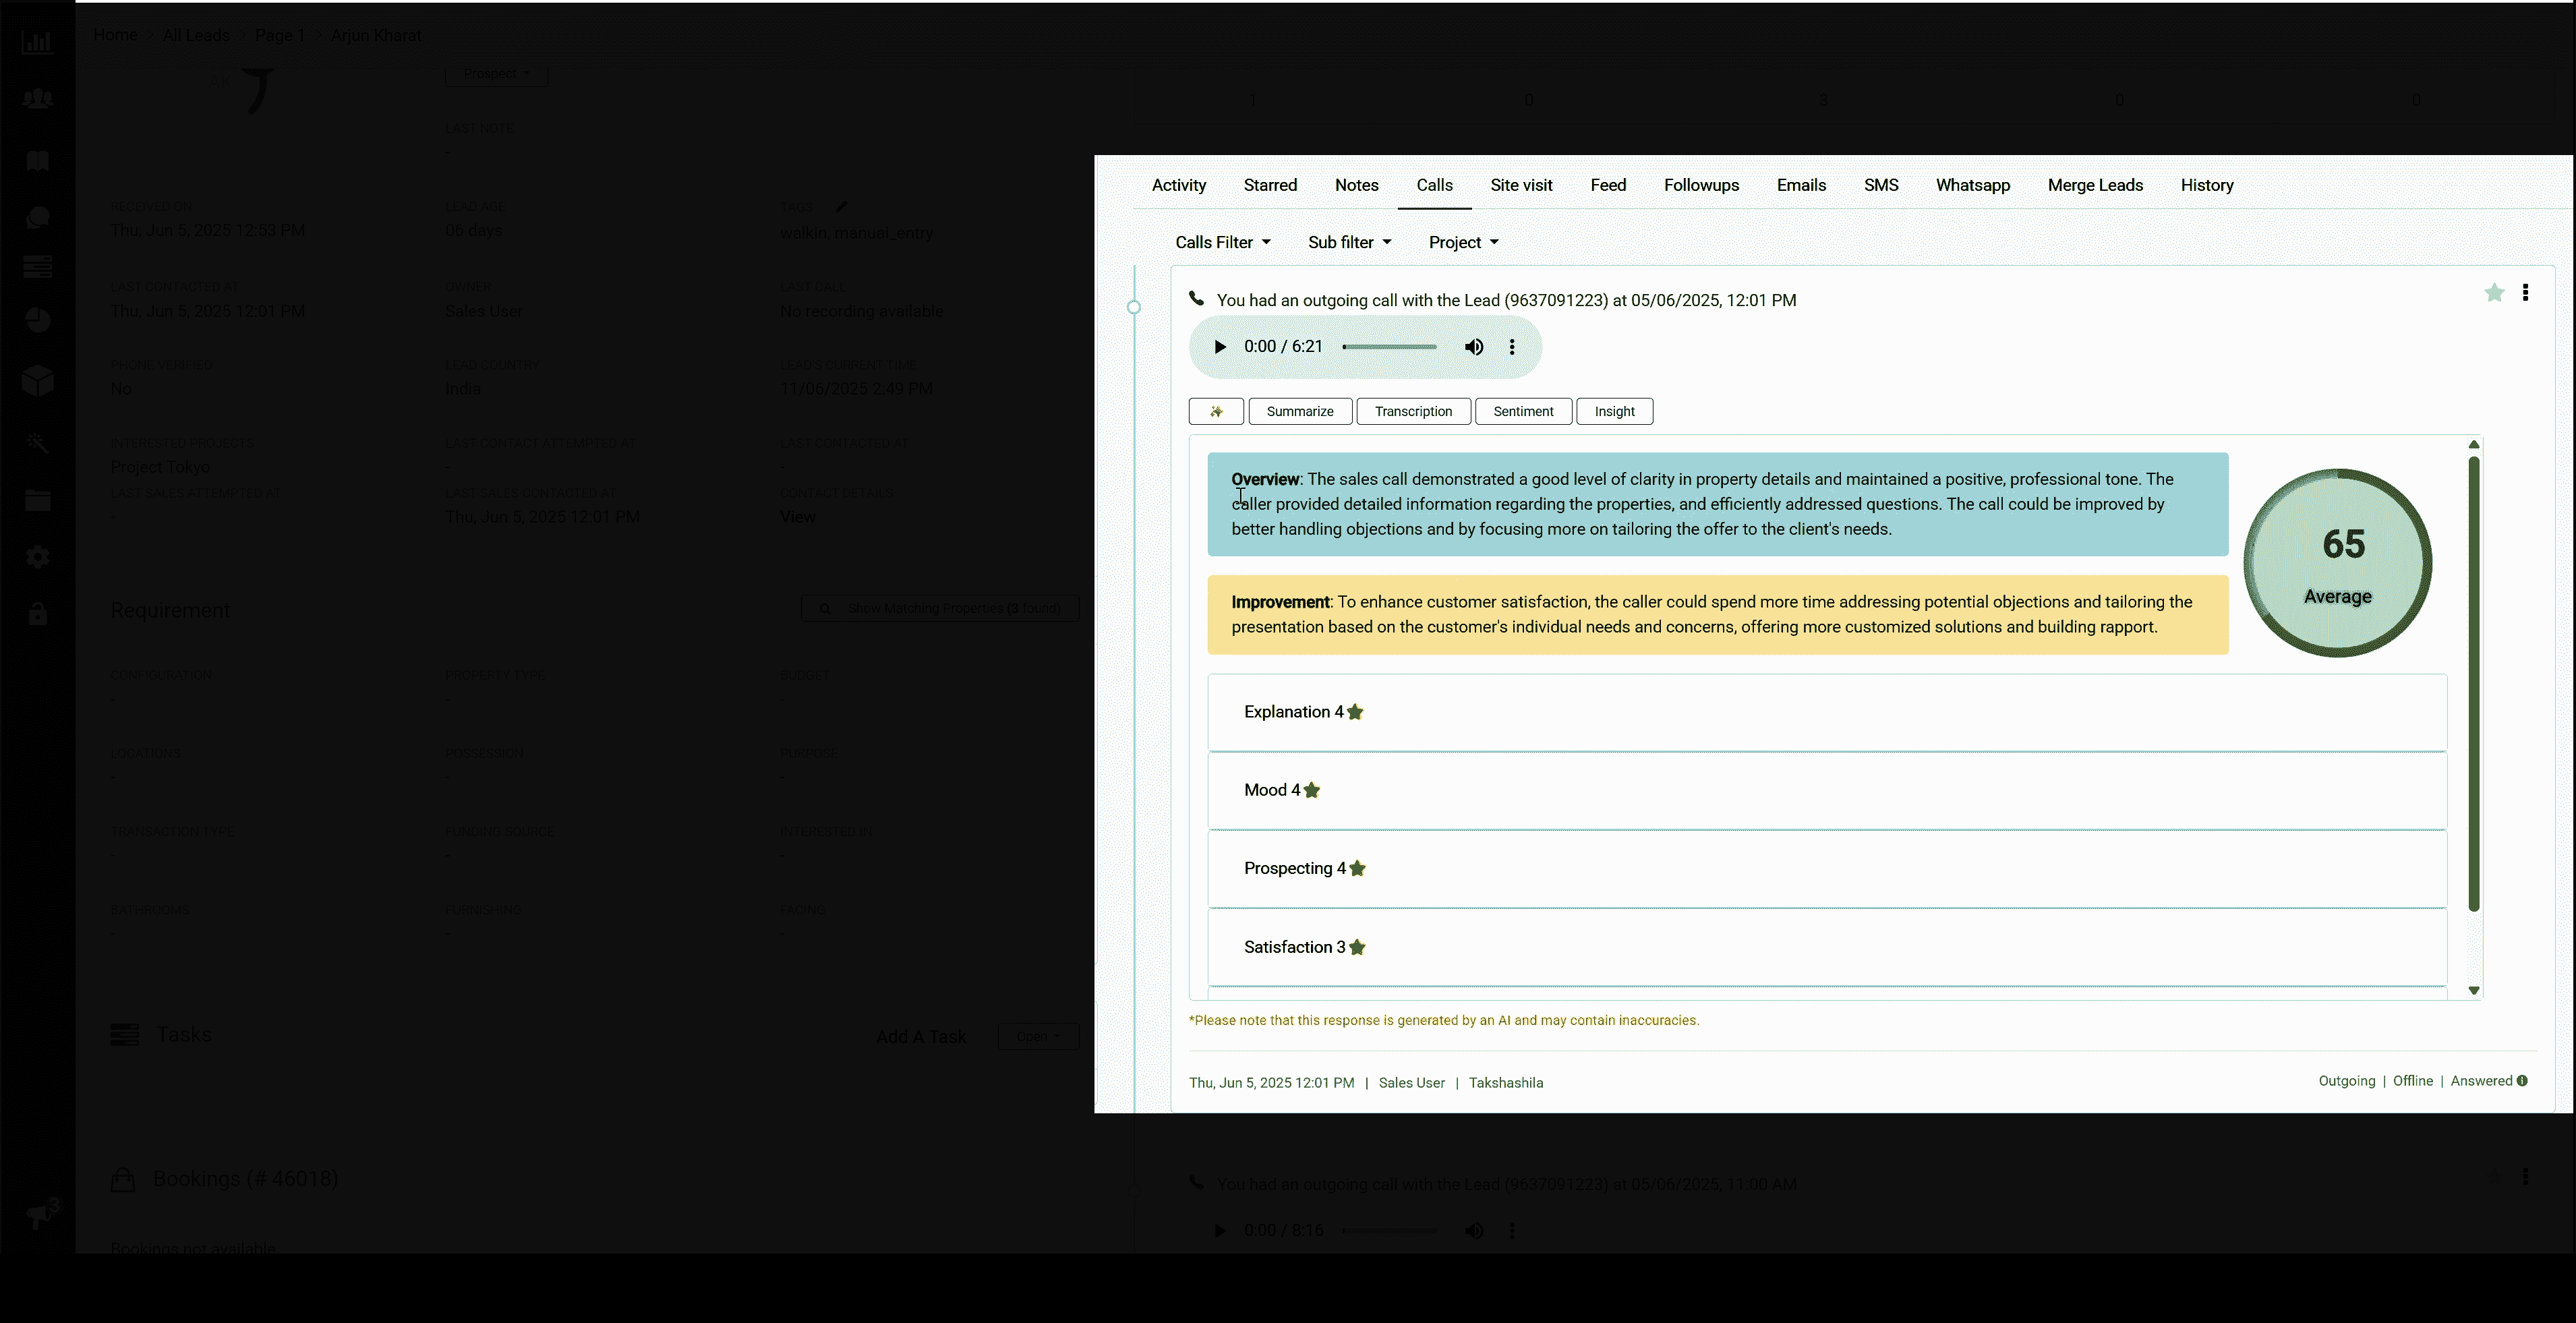Click the Transcription button
Image resolution: width=2576 pixels, height=1323 pixels.
1413,411
